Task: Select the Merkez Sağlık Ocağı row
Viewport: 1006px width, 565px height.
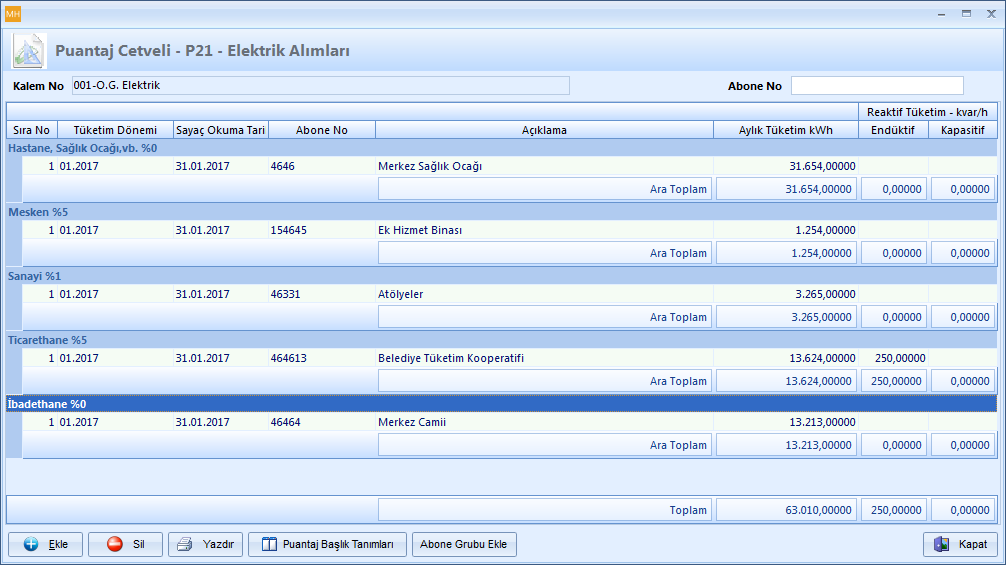Action: click(430, 166)
